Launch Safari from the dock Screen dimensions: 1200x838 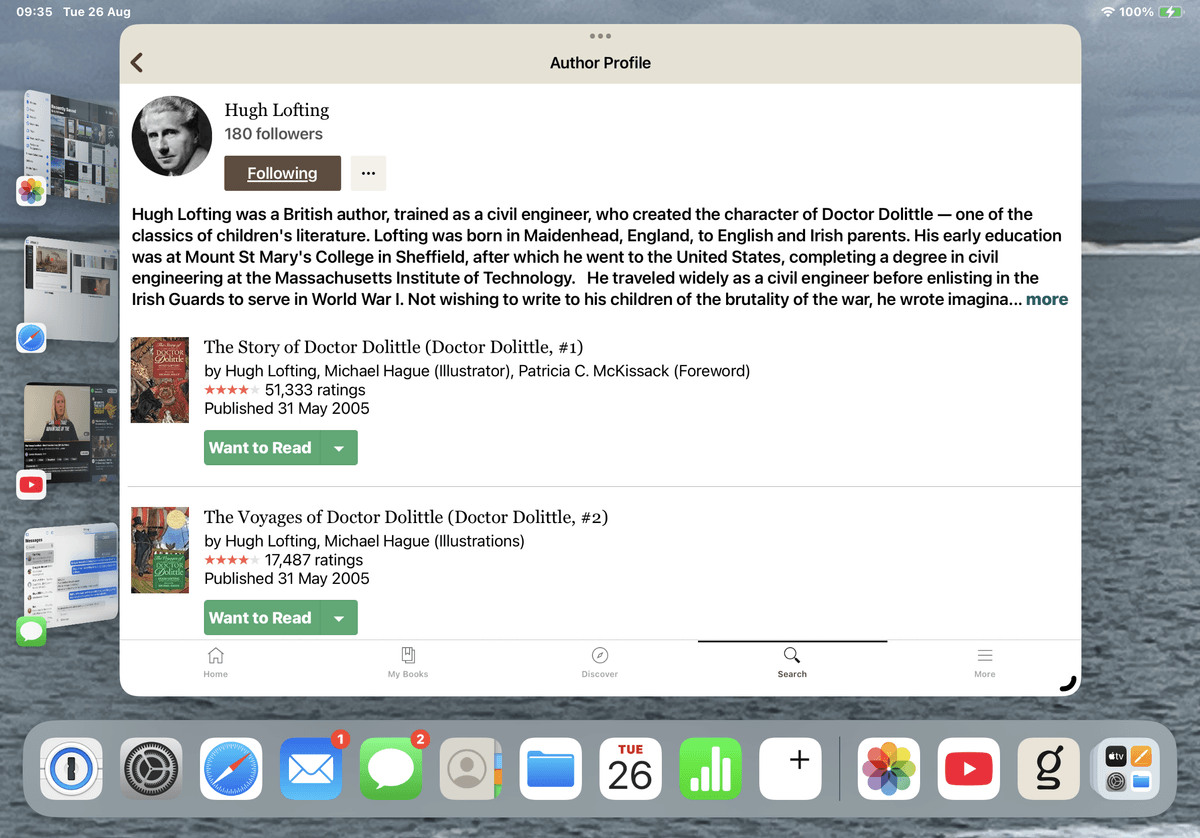[231, 769]
